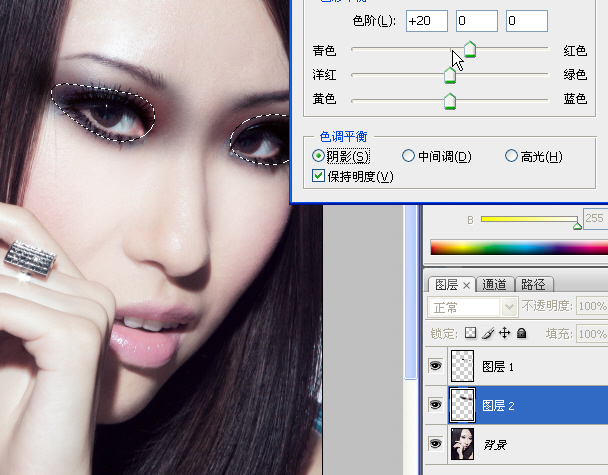The height and width of the screenshot is (475, 608).
Task: Hide 图层 1 using its eye icon
Action: point(436,367)
